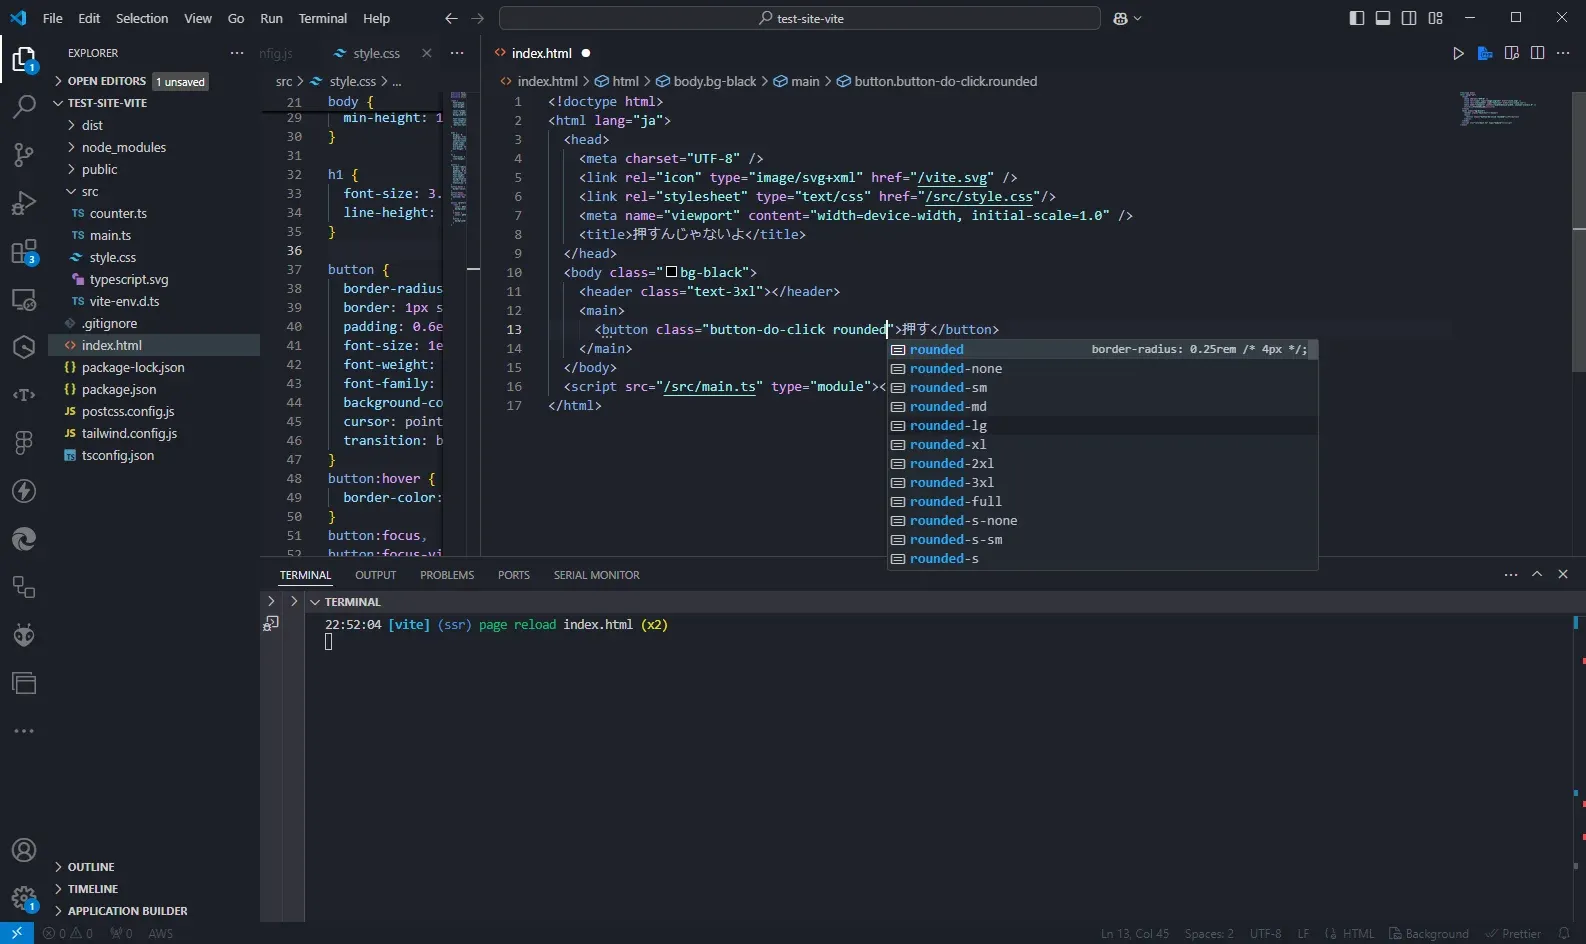The height and width of the screenshot is (944, 1586).
Task: Open the Extensions view
Action: 24,251
